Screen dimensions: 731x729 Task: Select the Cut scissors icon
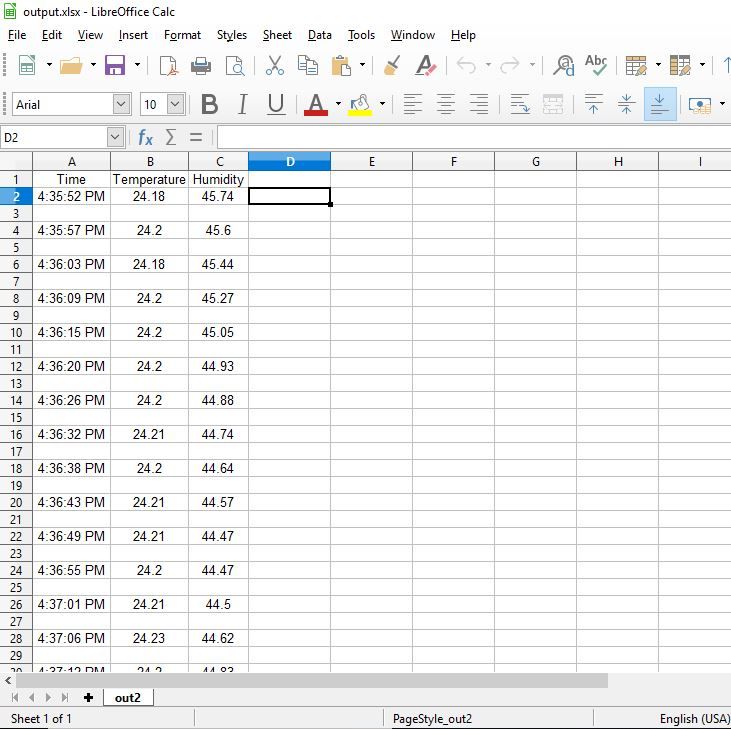pos(275,65)
